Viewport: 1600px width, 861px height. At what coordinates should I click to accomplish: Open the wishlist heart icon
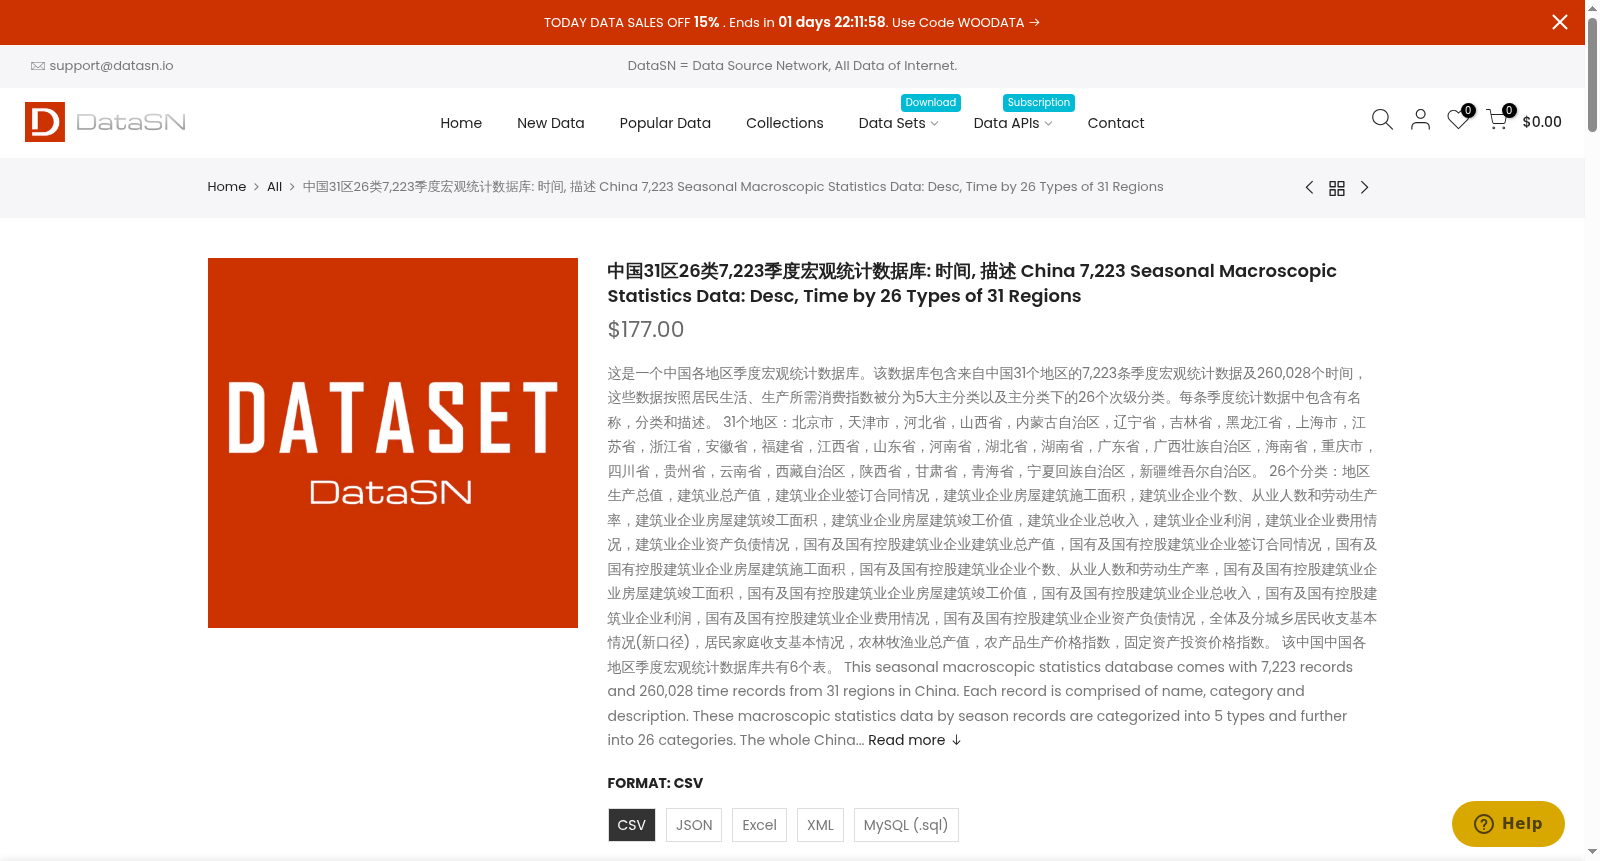coord(1458,120)
